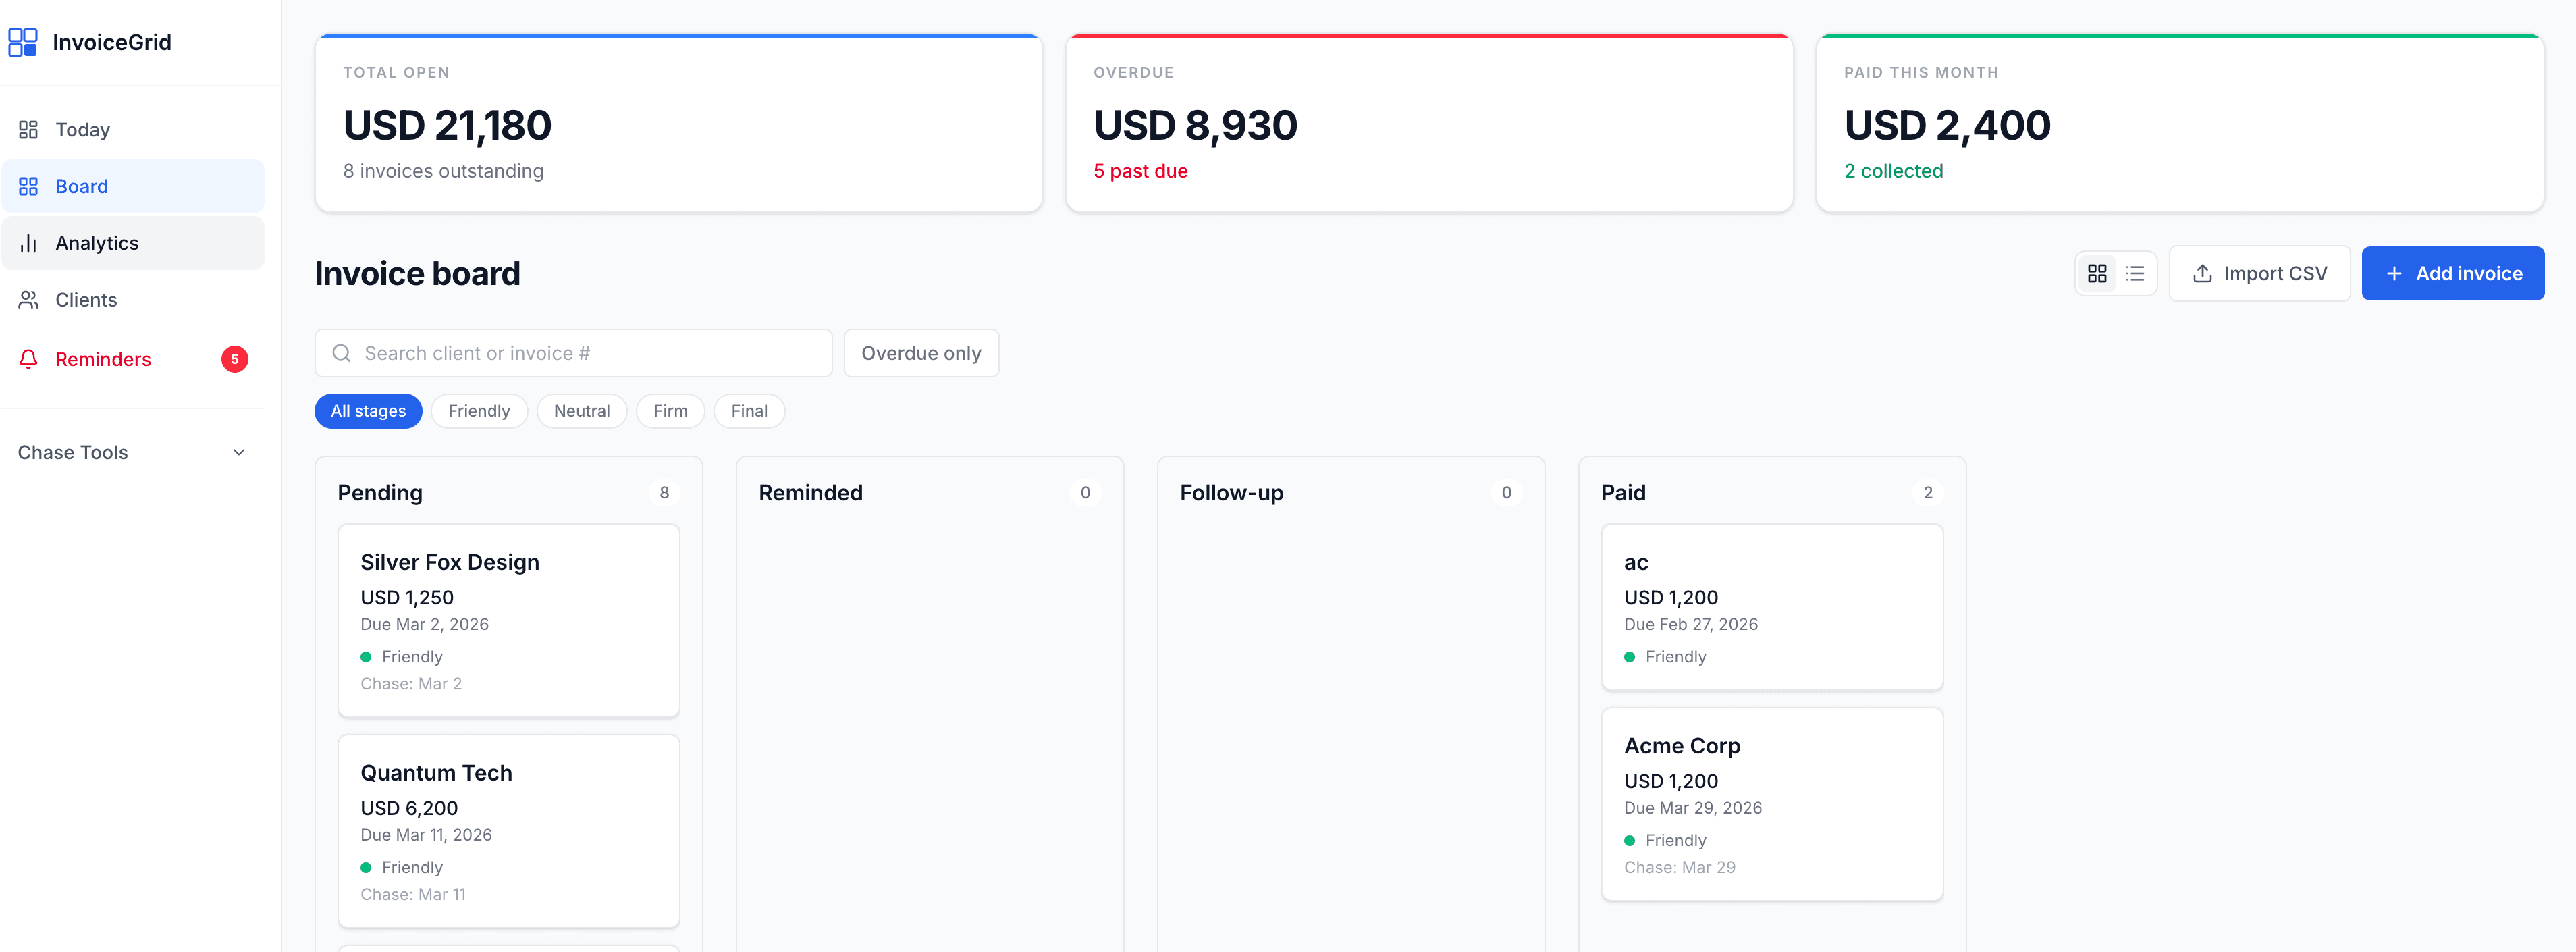Click the Reminders bell icon

[x=28, y=359]
